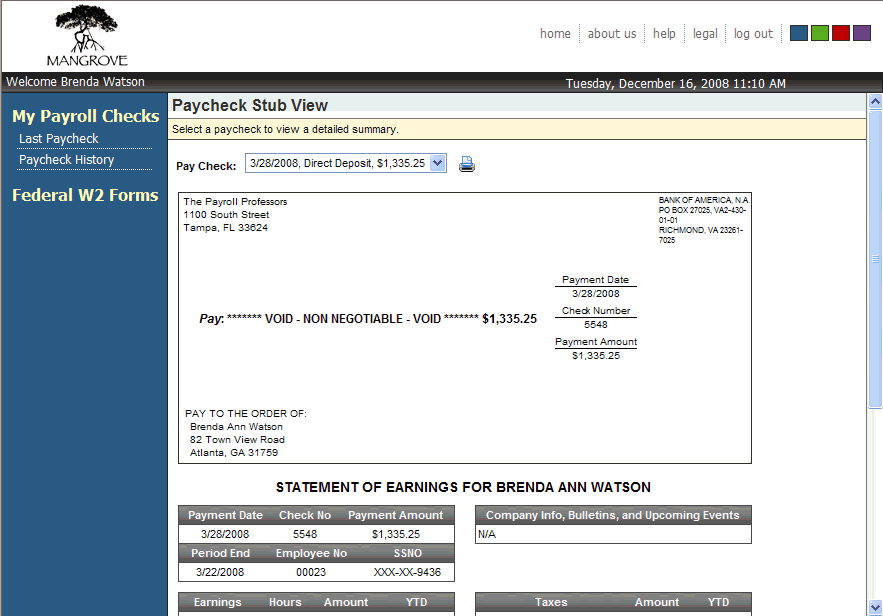
Task: Select the red square in the header
Action: point(840,32)
